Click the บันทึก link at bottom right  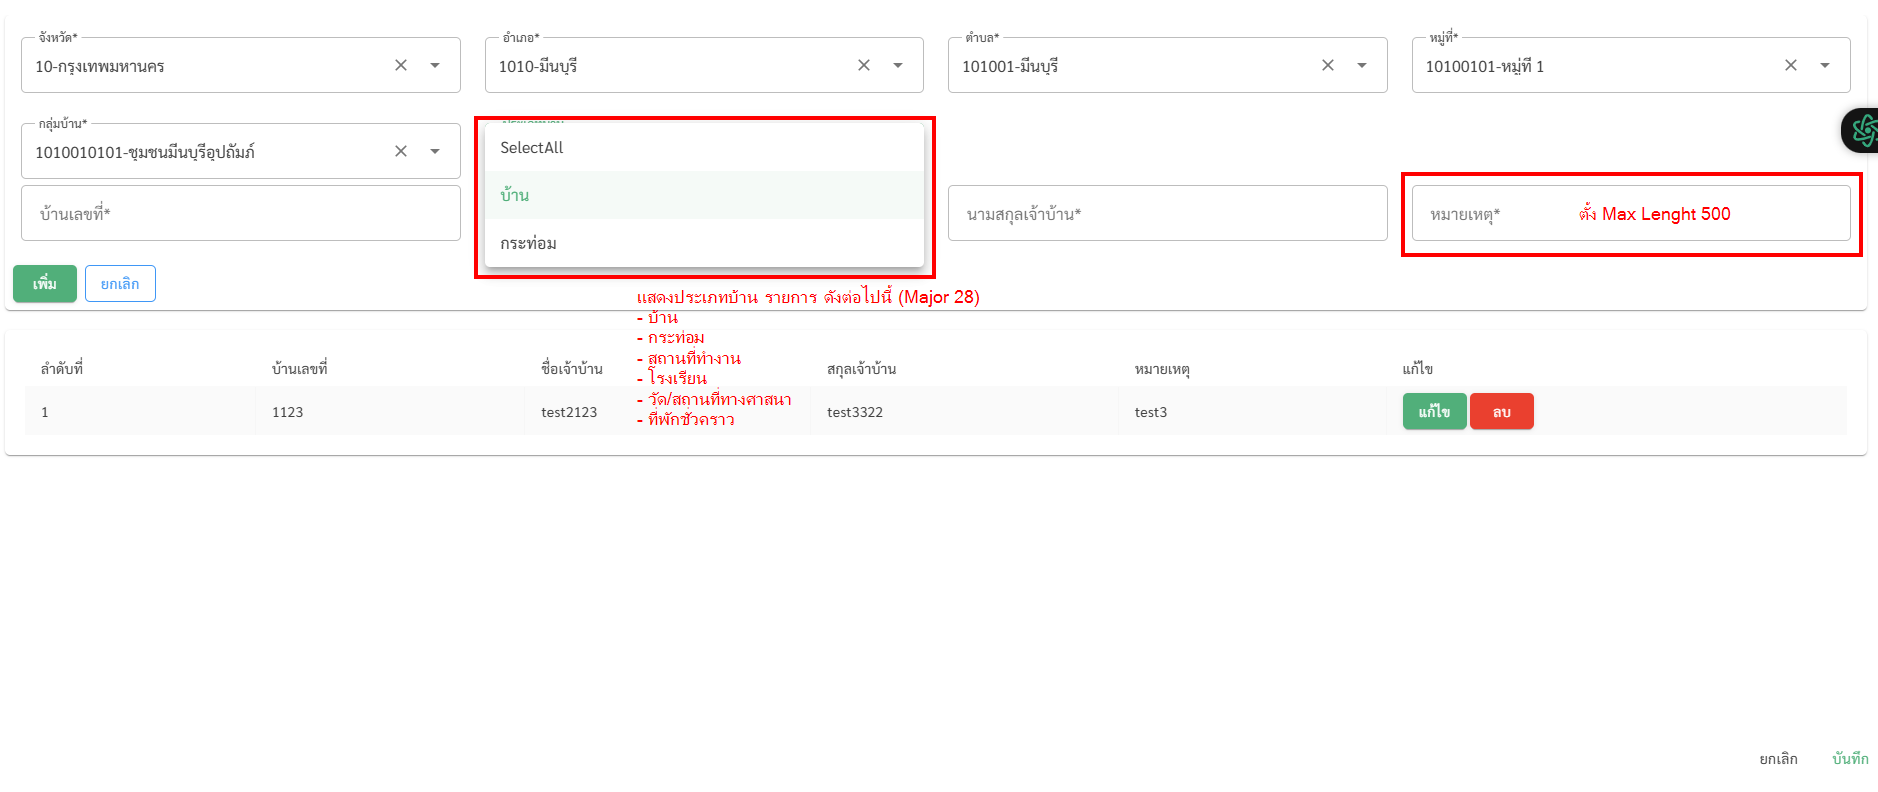pyautogui.click(x=1850, y=759)
